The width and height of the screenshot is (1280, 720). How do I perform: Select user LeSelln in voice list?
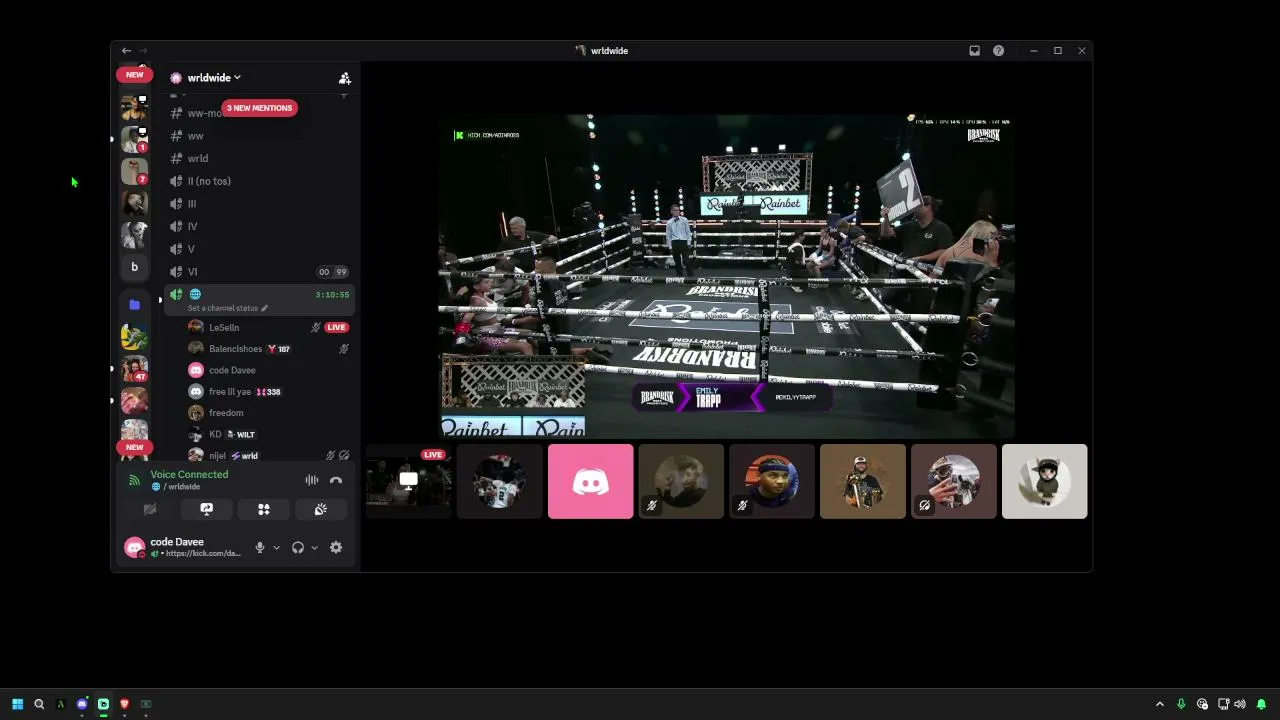coord(224,328)
